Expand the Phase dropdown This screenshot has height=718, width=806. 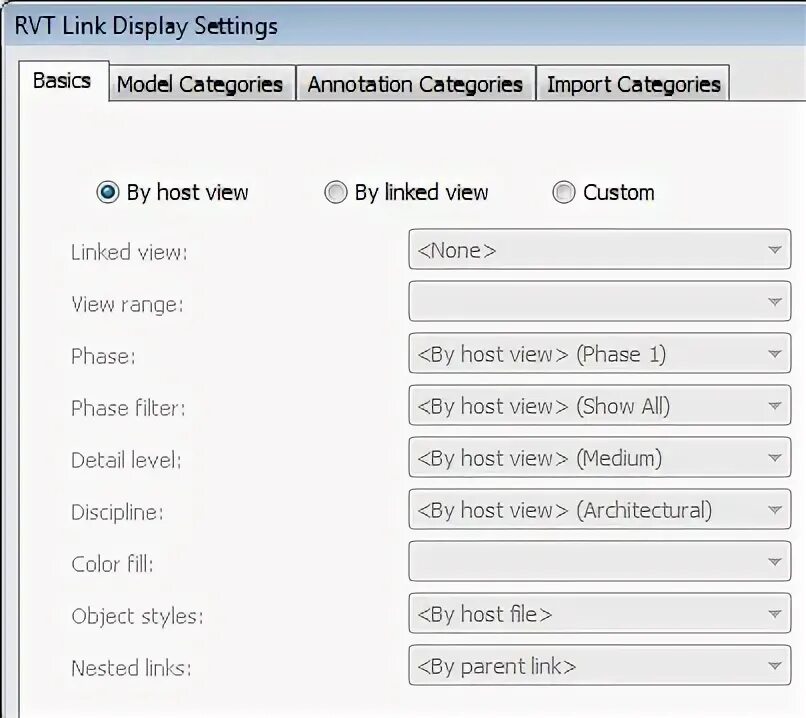click(x=599, y=354)
